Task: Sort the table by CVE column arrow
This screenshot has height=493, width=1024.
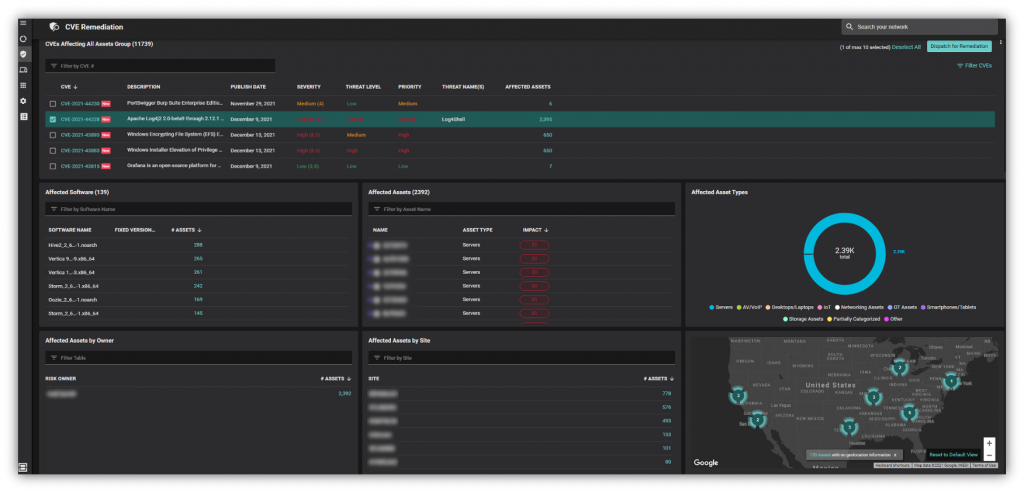Action: [x=77, y=87]
